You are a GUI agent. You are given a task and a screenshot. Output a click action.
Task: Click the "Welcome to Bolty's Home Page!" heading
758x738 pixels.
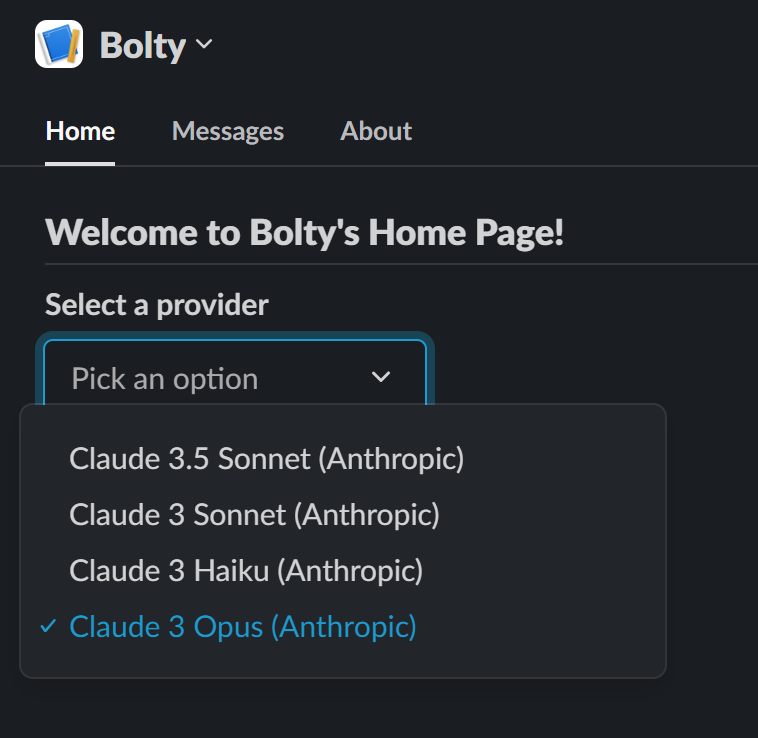click(305, 233)
